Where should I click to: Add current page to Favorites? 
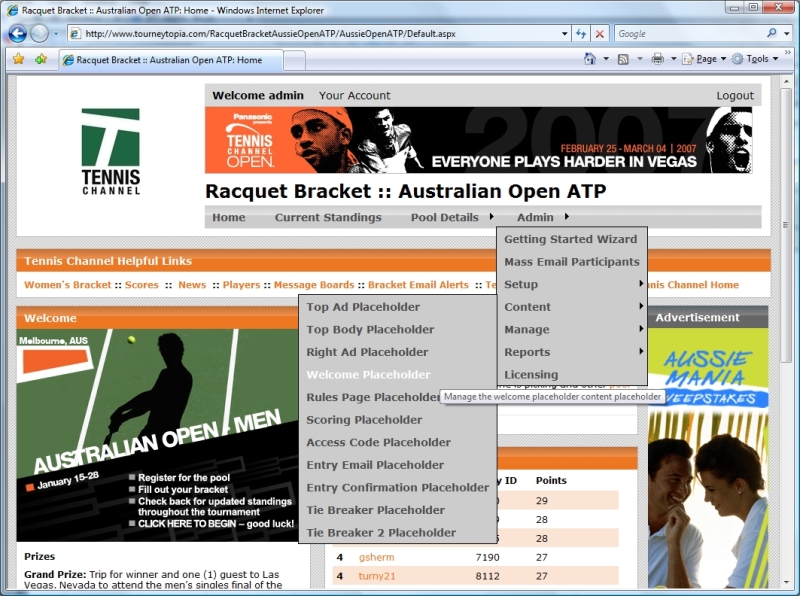40,59
